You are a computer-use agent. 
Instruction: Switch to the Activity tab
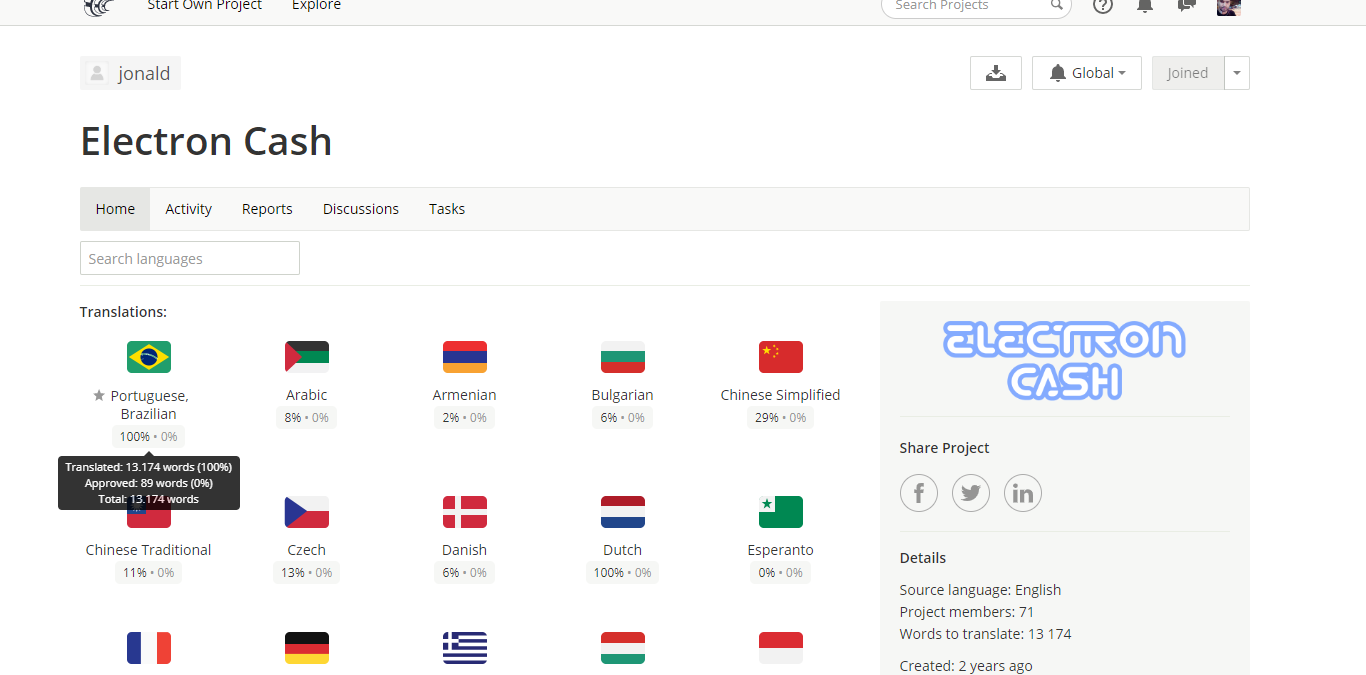tap(189, 209)
